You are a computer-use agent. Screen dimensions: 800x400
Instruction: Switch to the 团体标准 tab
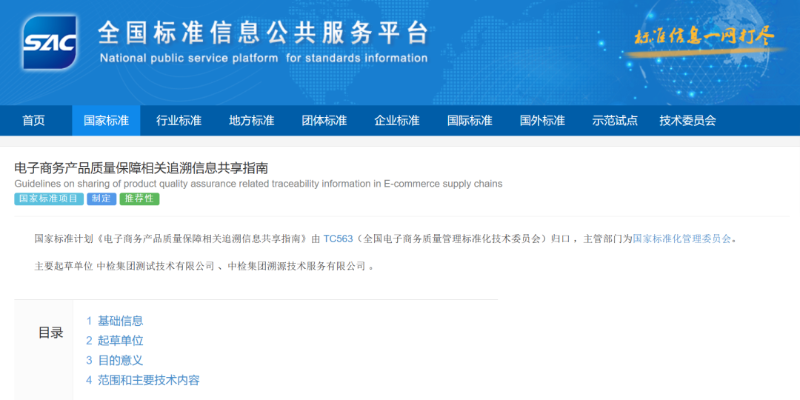click(x=324, y=121)
